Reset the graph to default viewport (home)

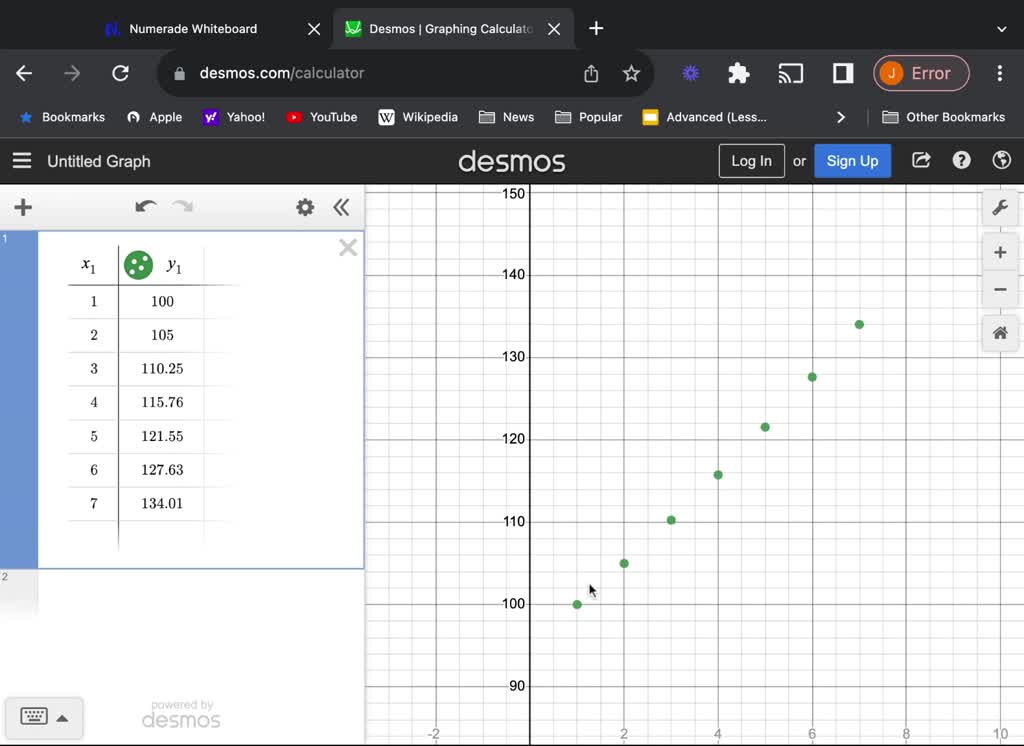1000,333
